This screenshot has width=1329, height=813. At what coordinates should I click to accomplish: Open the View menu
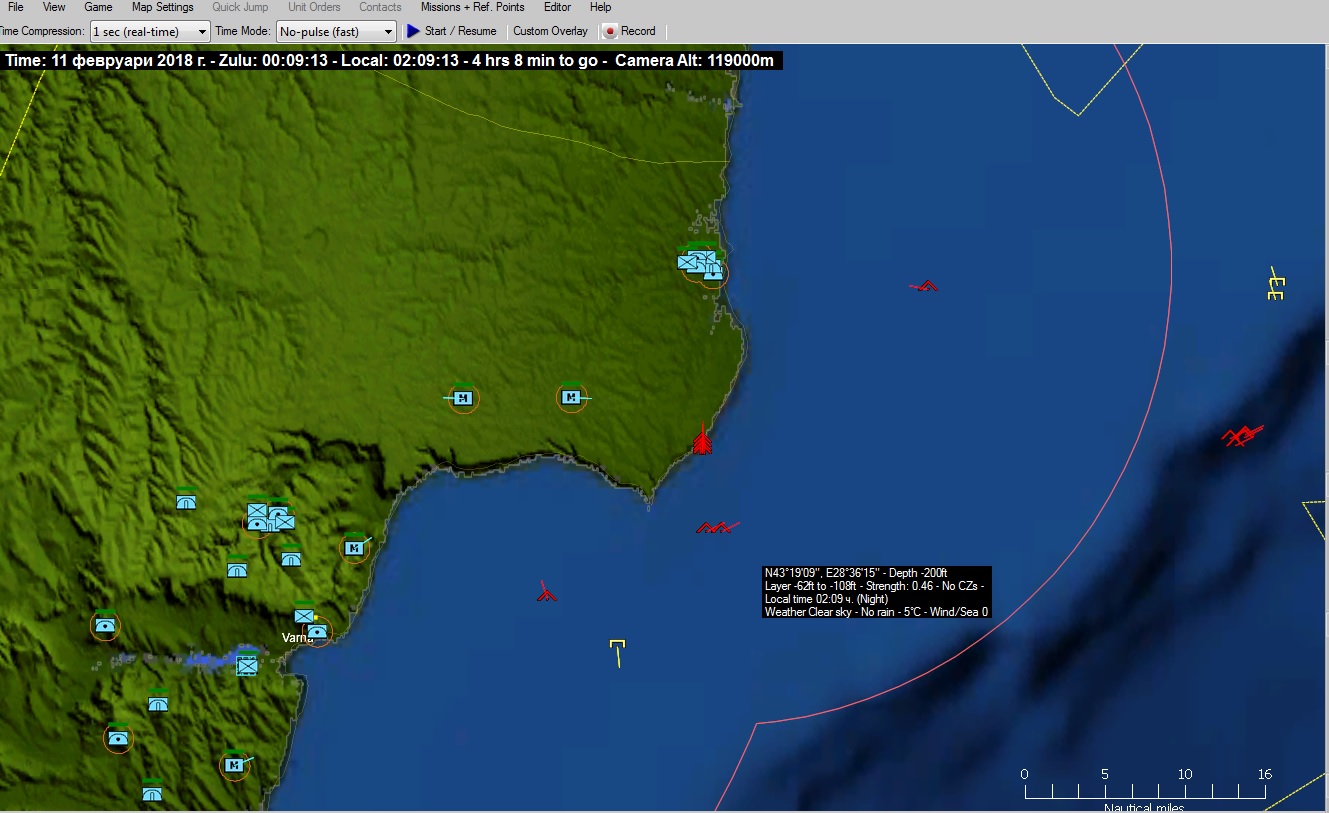tap(54, 7)
